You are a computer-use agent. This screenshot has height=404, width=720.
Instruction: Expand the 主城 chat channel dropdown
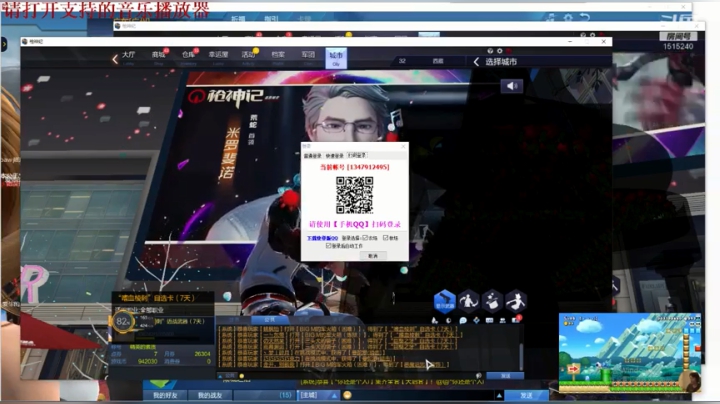point(318,395)
